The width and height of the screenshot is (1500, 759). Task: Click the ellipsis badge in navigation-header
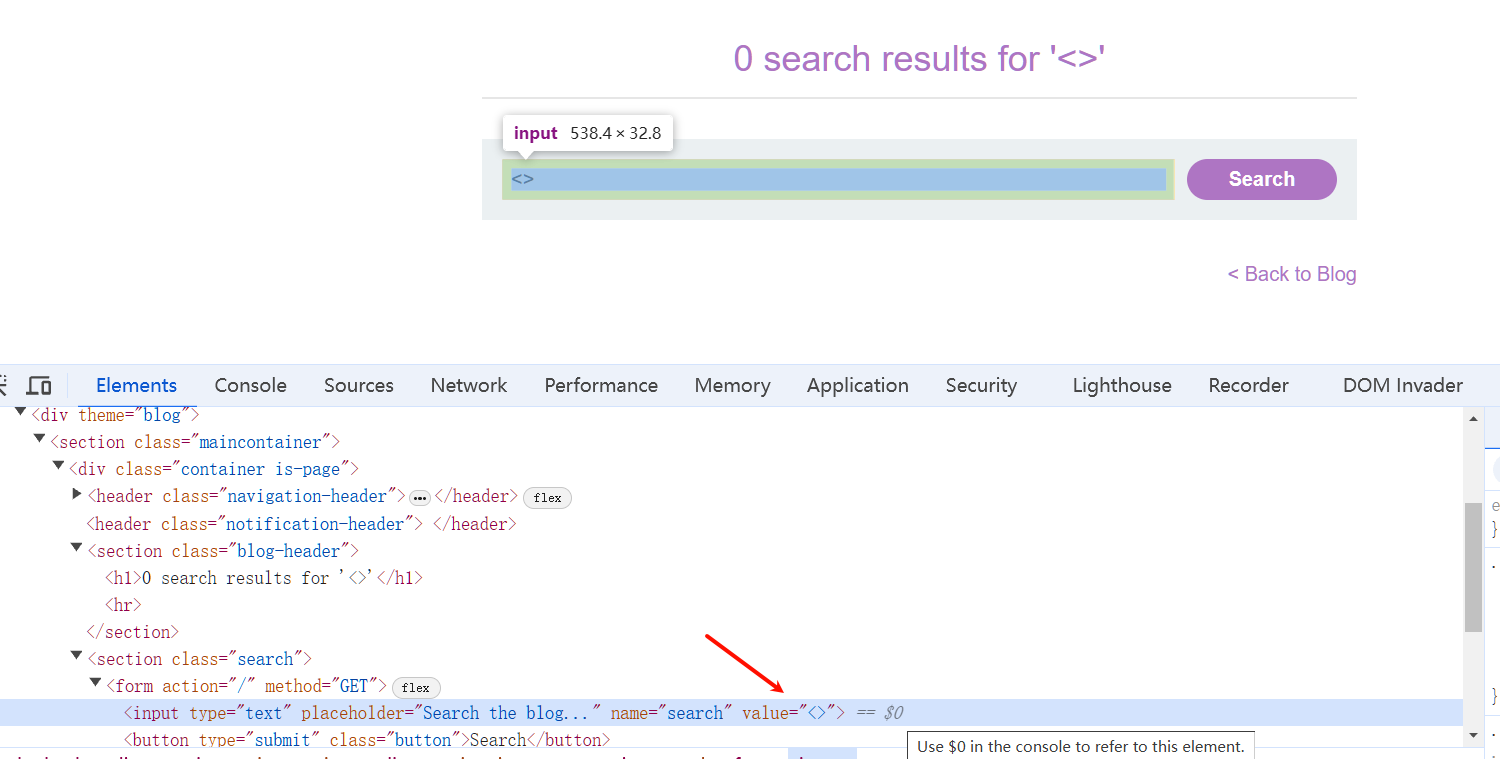tap(420, 498)
